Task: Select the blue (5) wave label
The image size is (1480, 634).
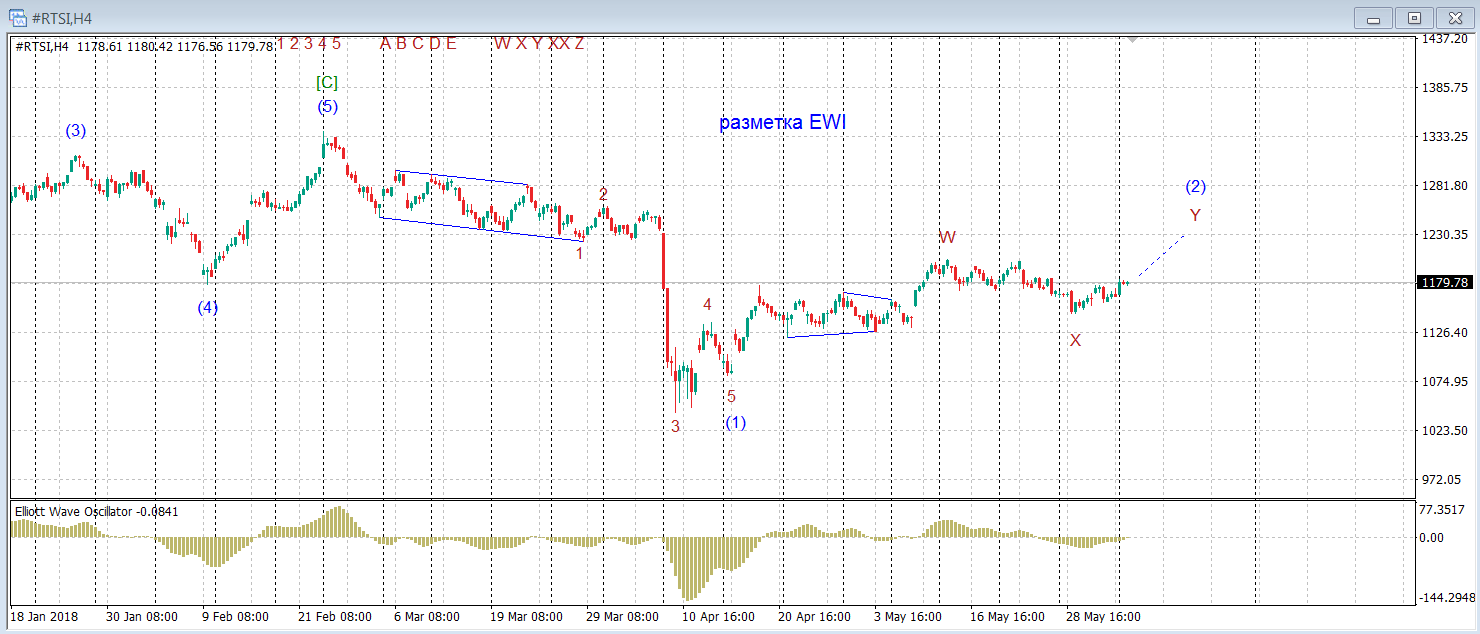Action: point(328,106)
